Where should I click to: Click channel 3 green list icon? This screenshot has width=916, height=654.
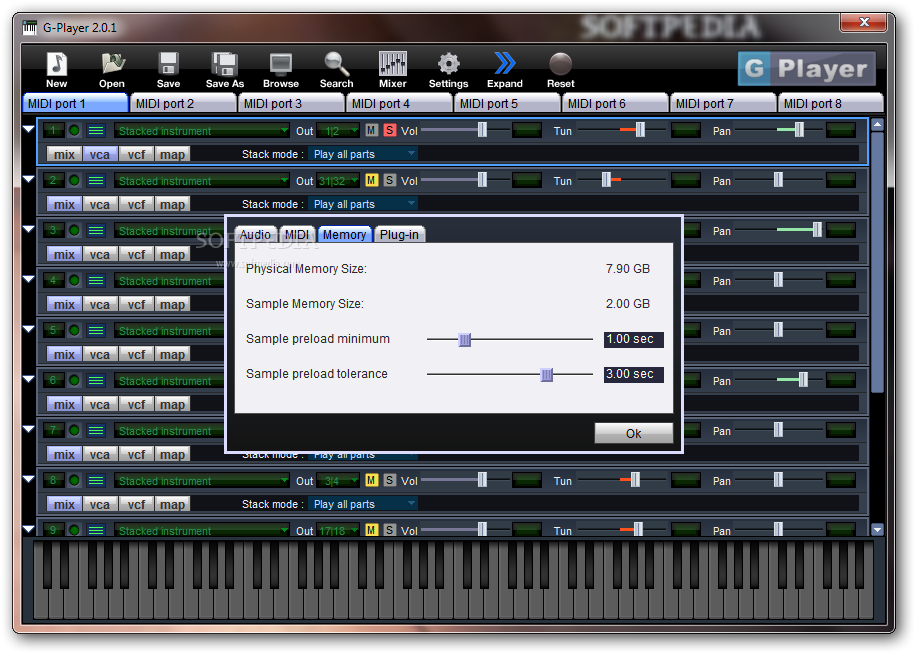click(96, 231)
